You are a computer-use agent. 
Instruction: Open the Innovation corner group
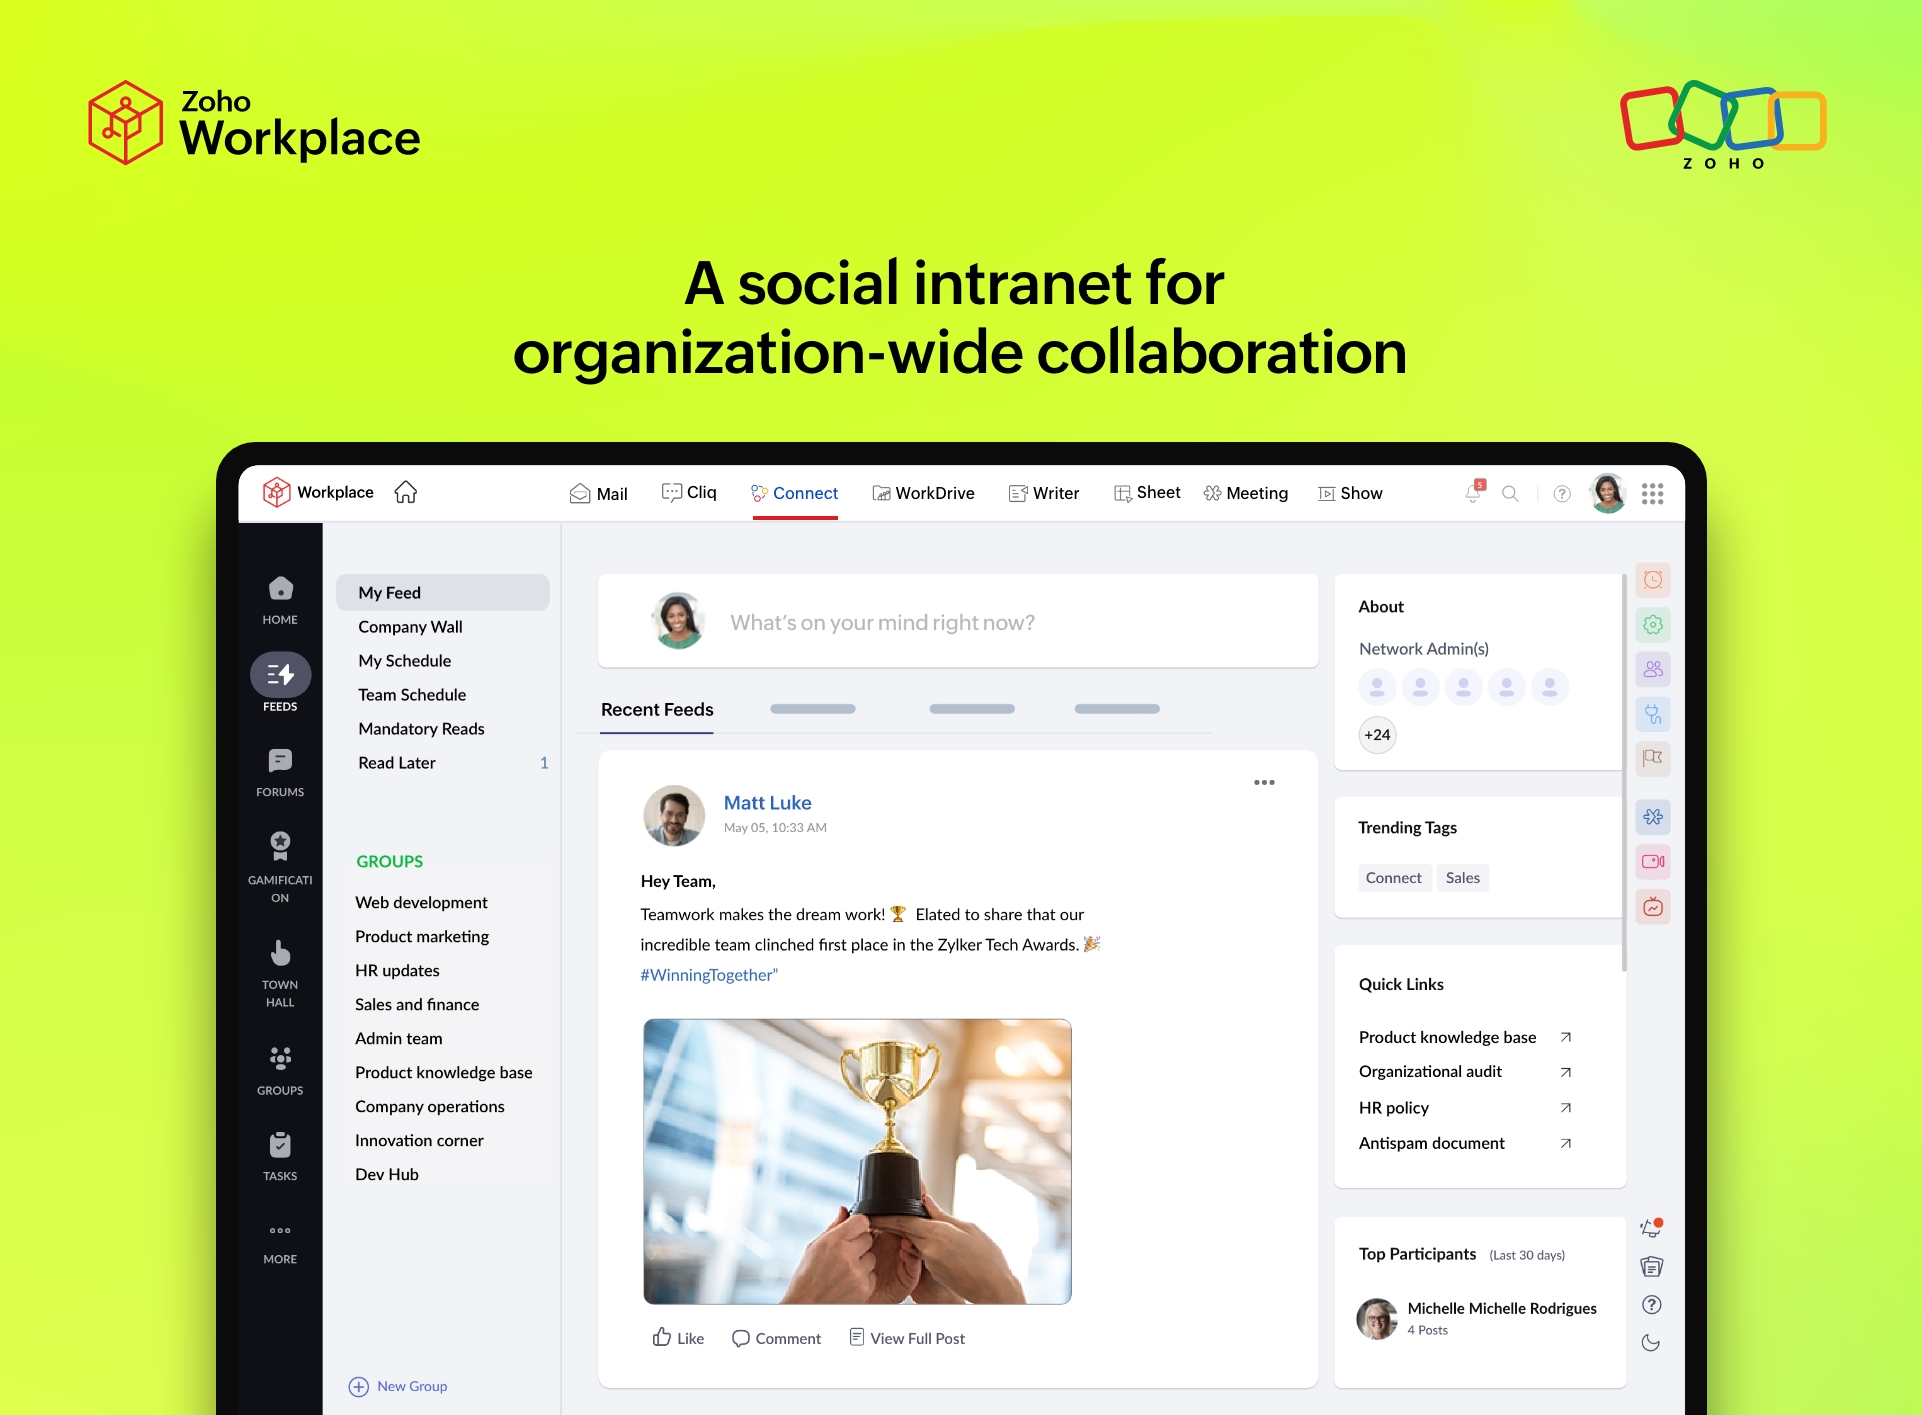point(419,1140)
